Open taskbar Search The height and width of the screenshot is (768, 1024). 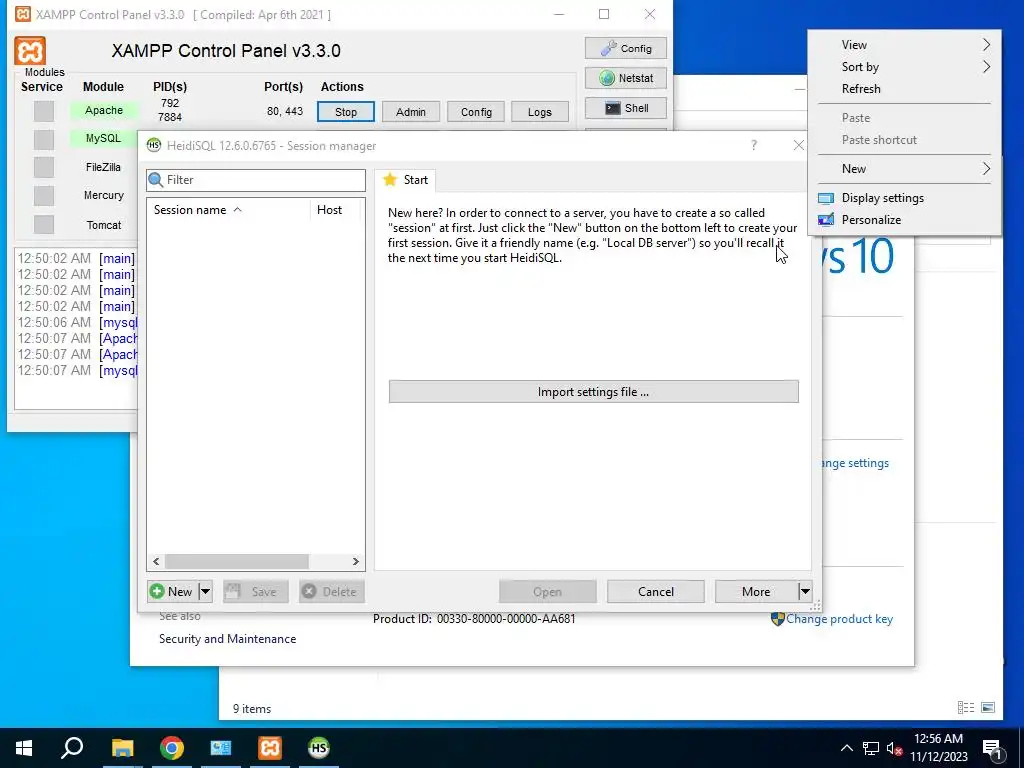coord(72,748)
